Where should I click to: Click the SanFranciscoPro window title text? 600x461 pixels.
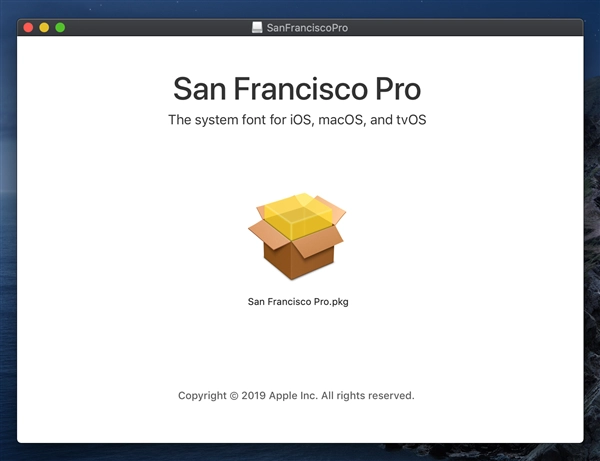tap(307, 28)
